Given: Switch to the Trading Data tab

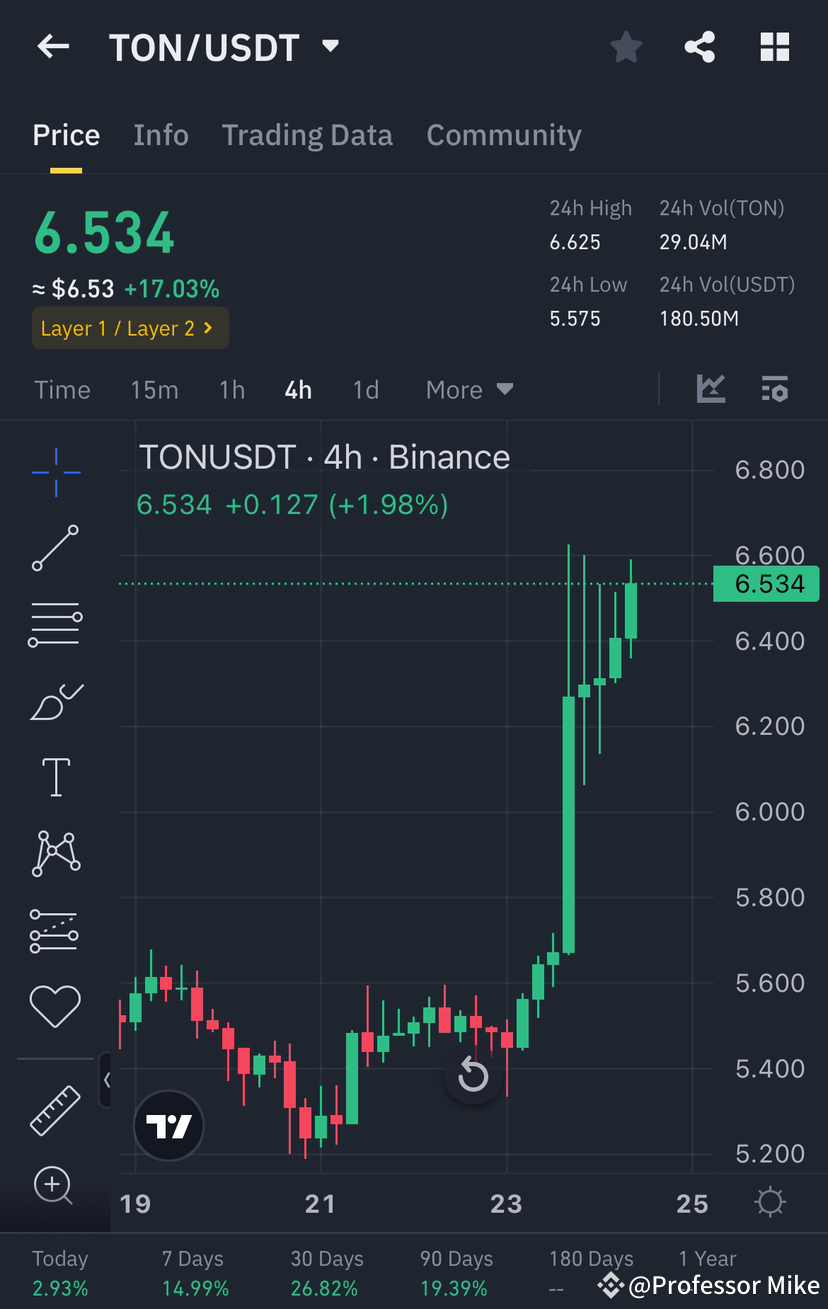Looking at the screenshot, I should [x=307, y=134].
